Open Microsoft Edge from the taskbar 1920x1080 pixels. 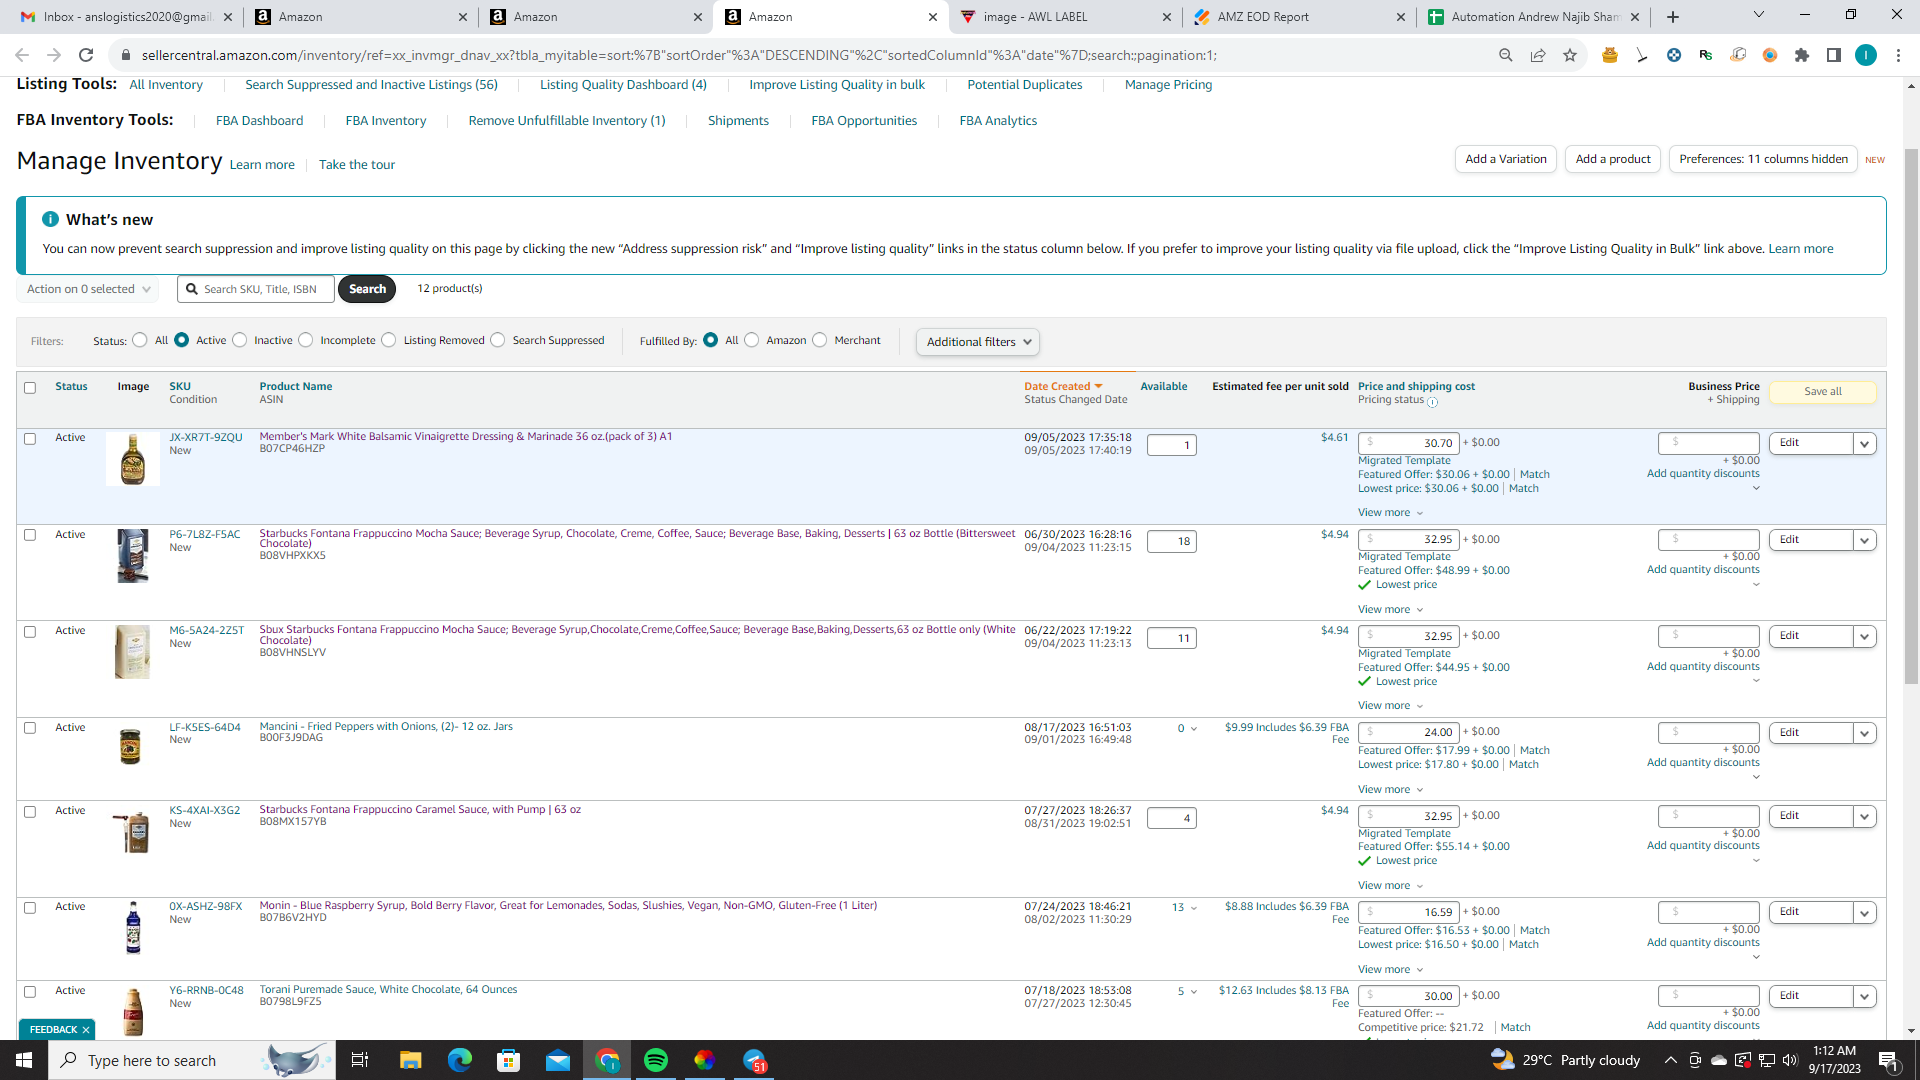tap(459, 1060)
